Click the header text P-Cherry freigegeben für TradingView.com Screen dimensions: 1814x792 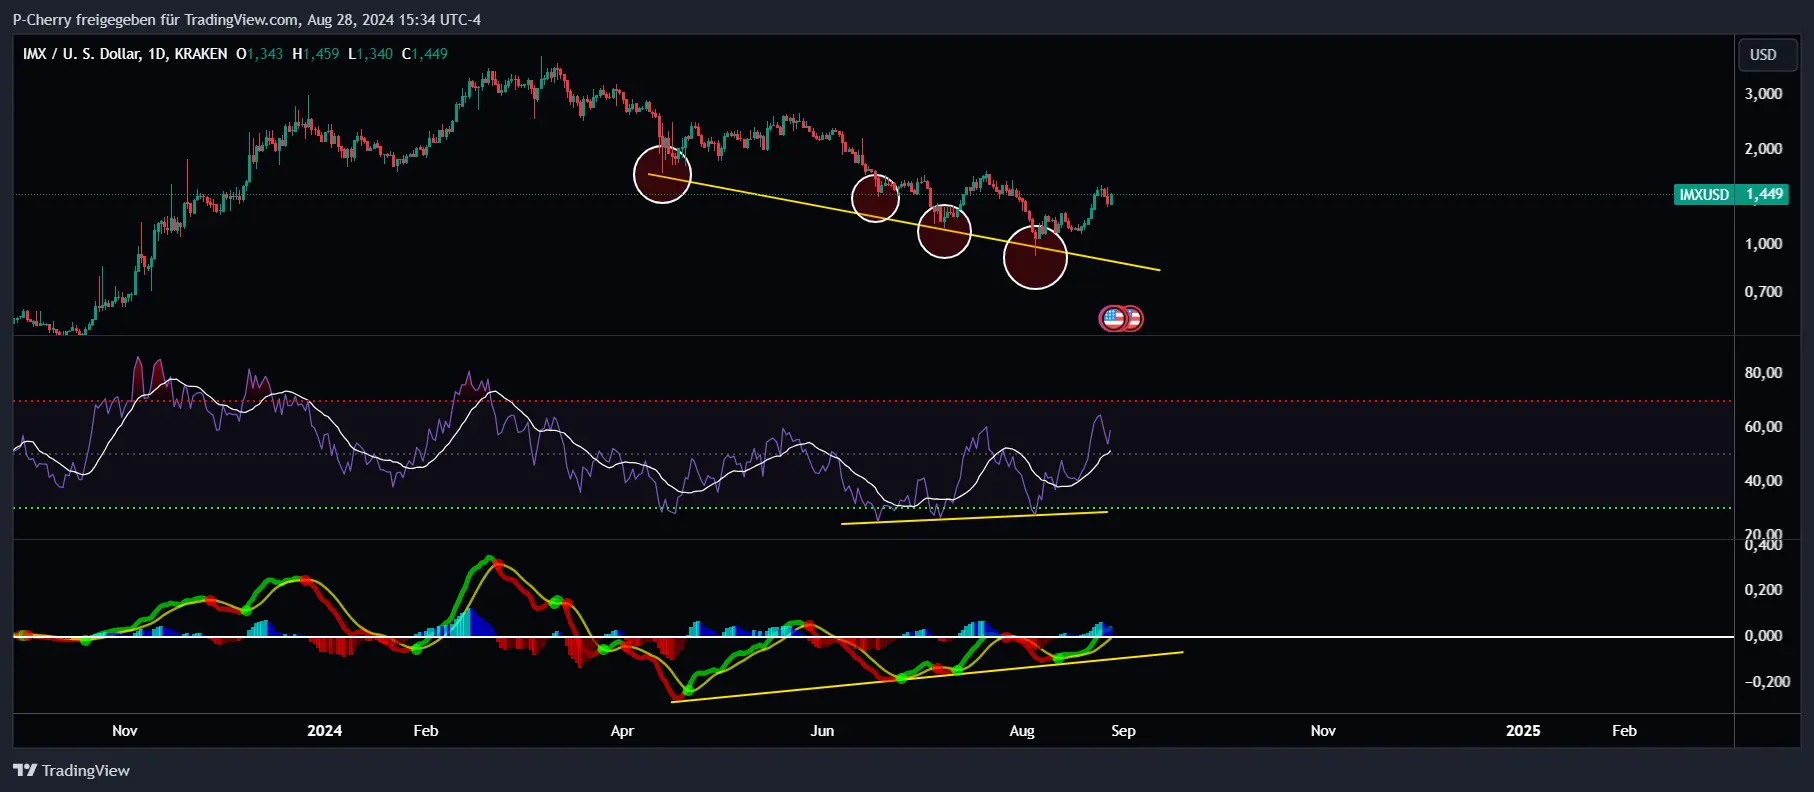coord(155,20)
